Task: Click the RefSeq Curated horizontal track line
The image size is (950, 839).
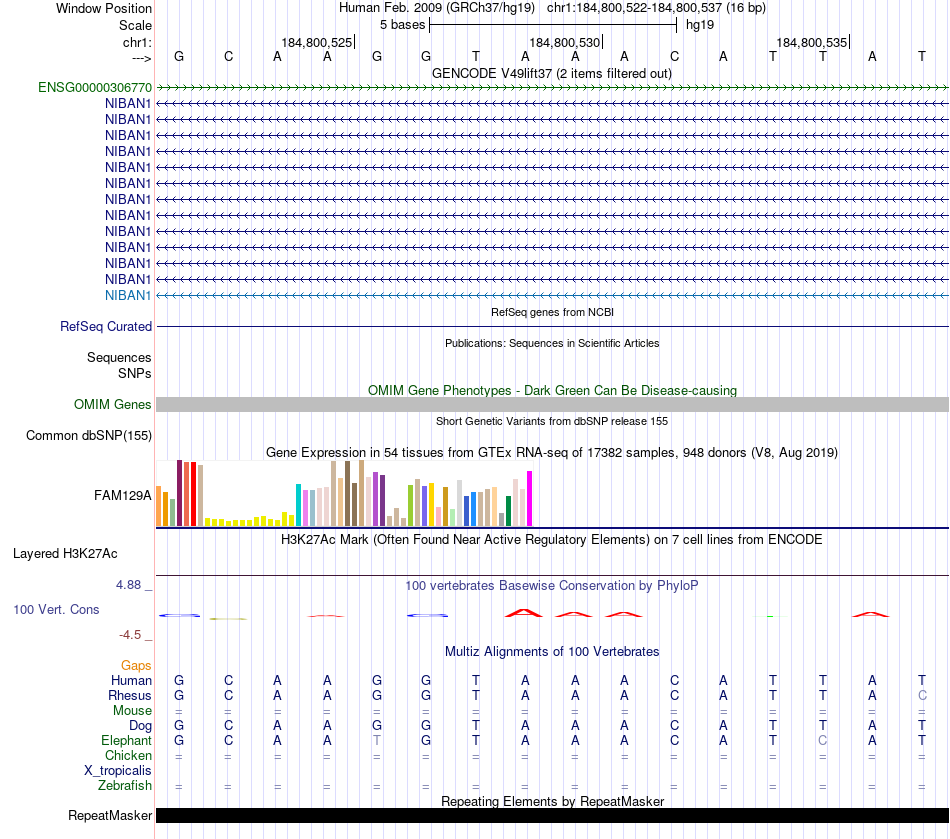Action: (x=552, y=327)
